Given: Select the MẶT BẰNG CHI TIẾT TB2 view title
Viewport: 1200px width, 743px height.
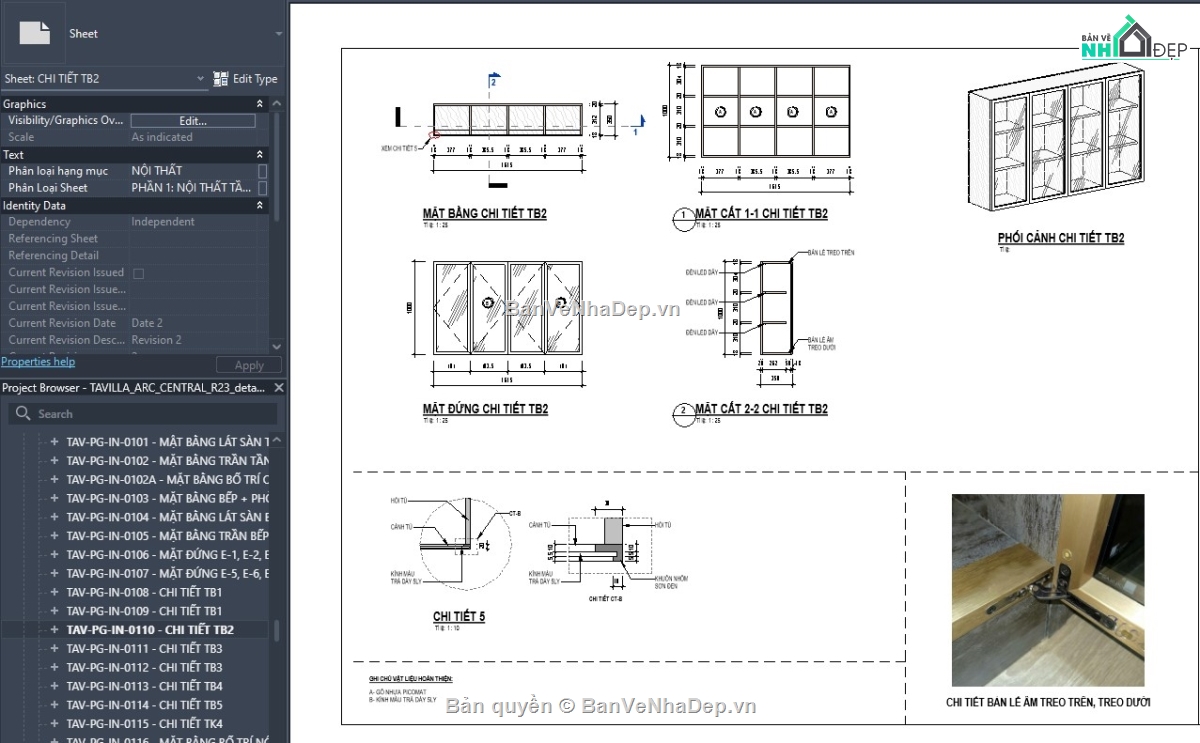Looking at the screenshot, I should pos(484,214).
